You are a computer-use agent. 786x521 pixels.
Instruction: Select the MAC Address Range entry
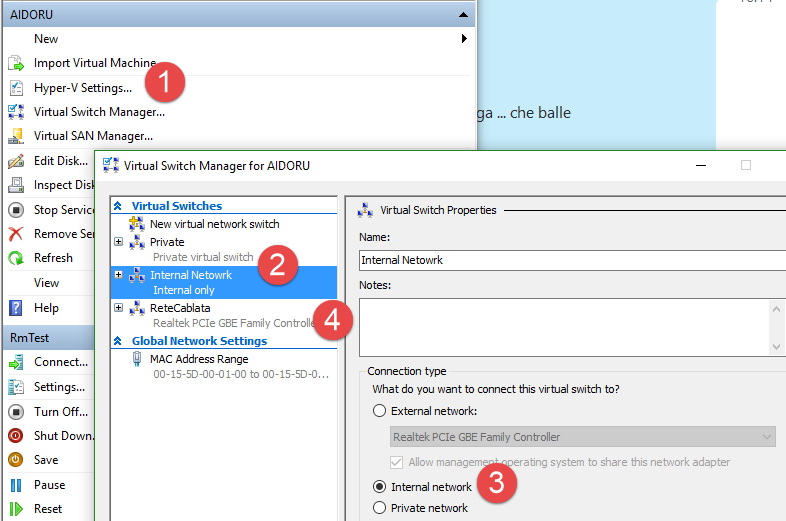tap(224, 367)
